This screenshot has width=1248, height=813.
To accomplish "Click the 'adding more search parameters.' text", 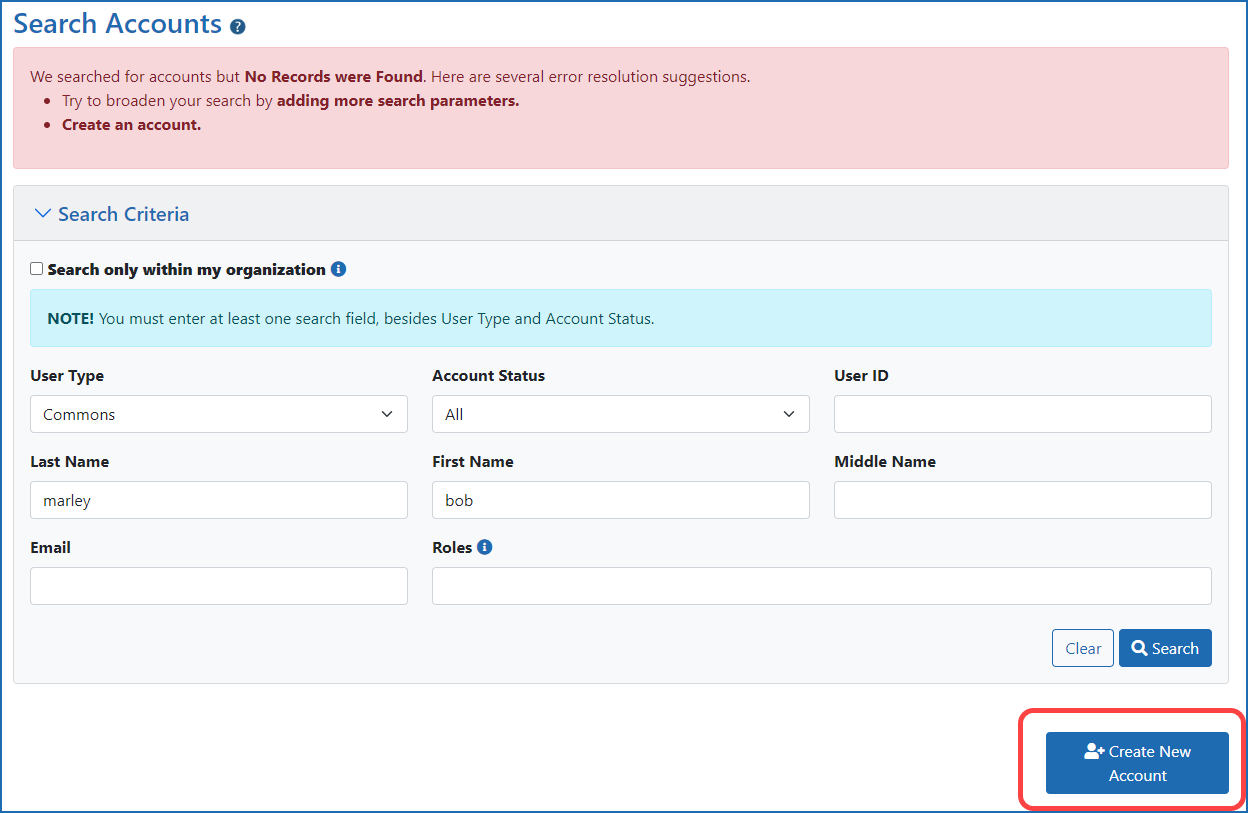I will click(398, 101).
